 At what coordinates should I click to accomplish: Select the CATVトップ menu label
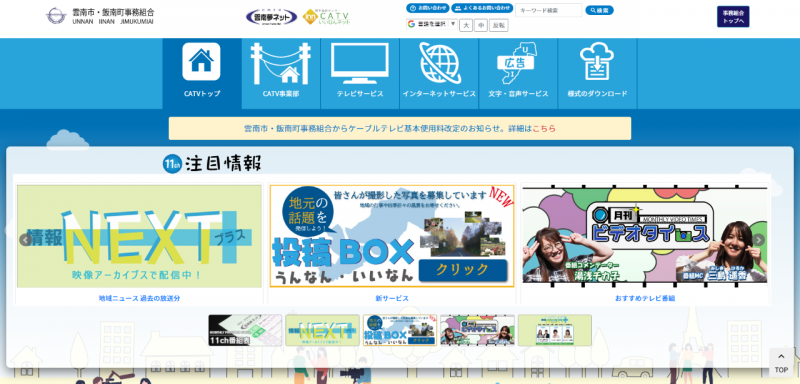202,94
